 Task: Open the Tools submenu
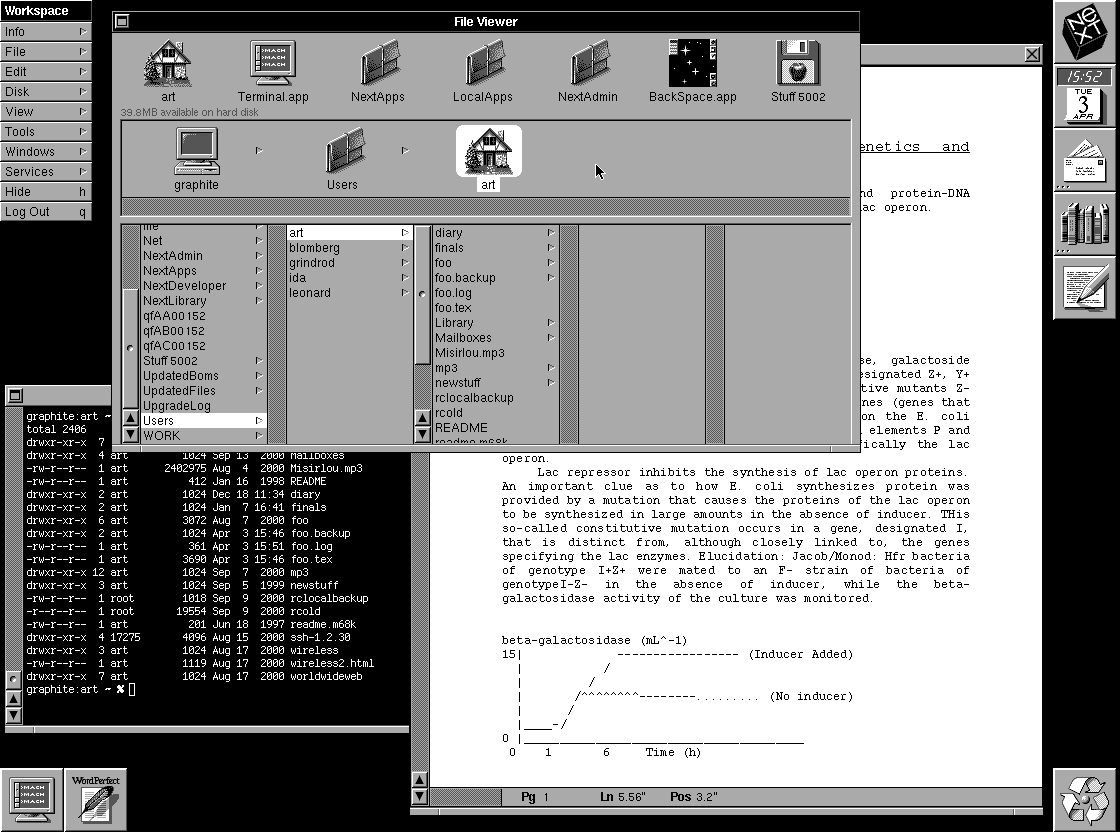46,131
